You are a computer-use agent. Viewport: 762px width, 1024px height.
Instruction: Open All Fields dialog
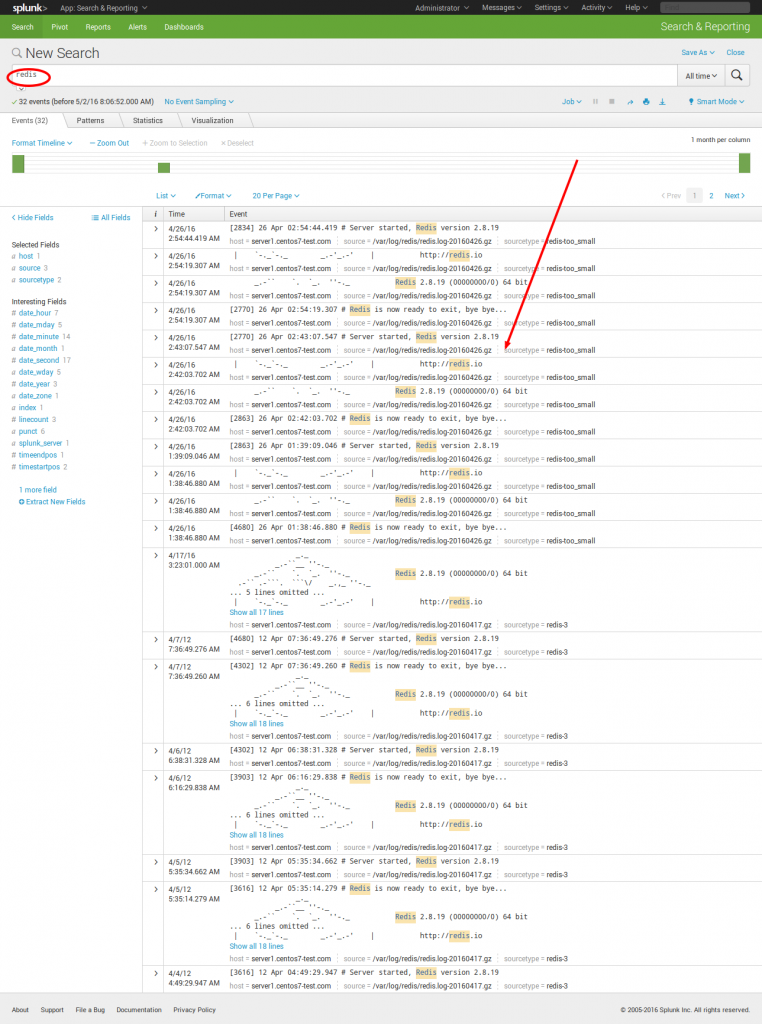coord(111,217)
